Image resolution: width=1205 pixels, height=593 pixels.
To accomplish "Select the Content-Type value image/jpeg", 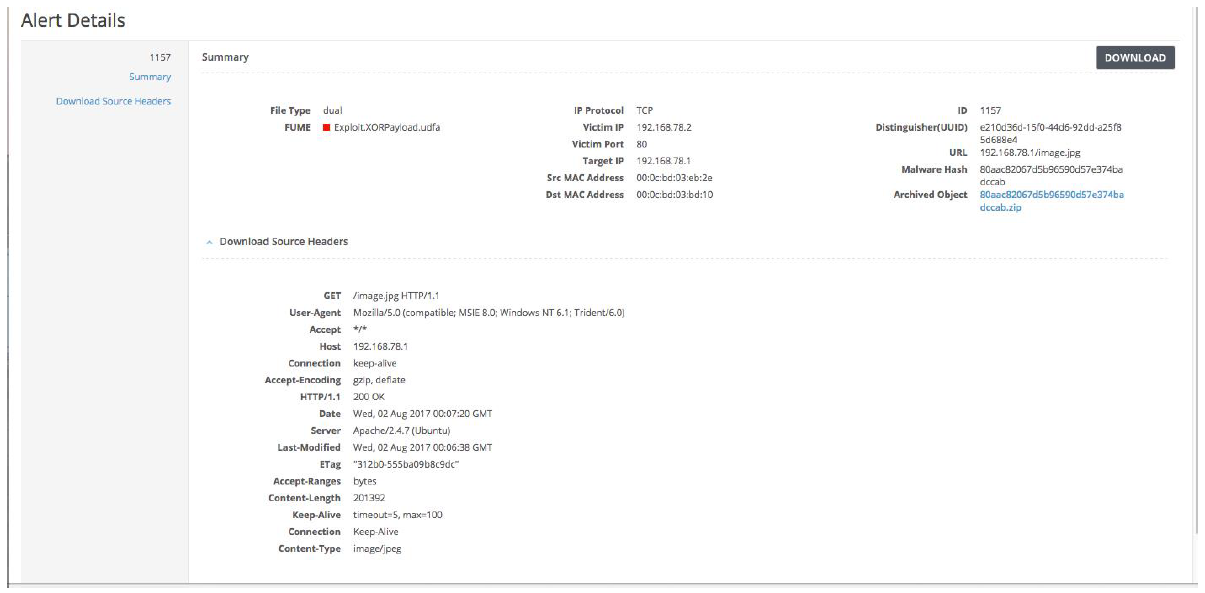I will click(x=377, y=549).
